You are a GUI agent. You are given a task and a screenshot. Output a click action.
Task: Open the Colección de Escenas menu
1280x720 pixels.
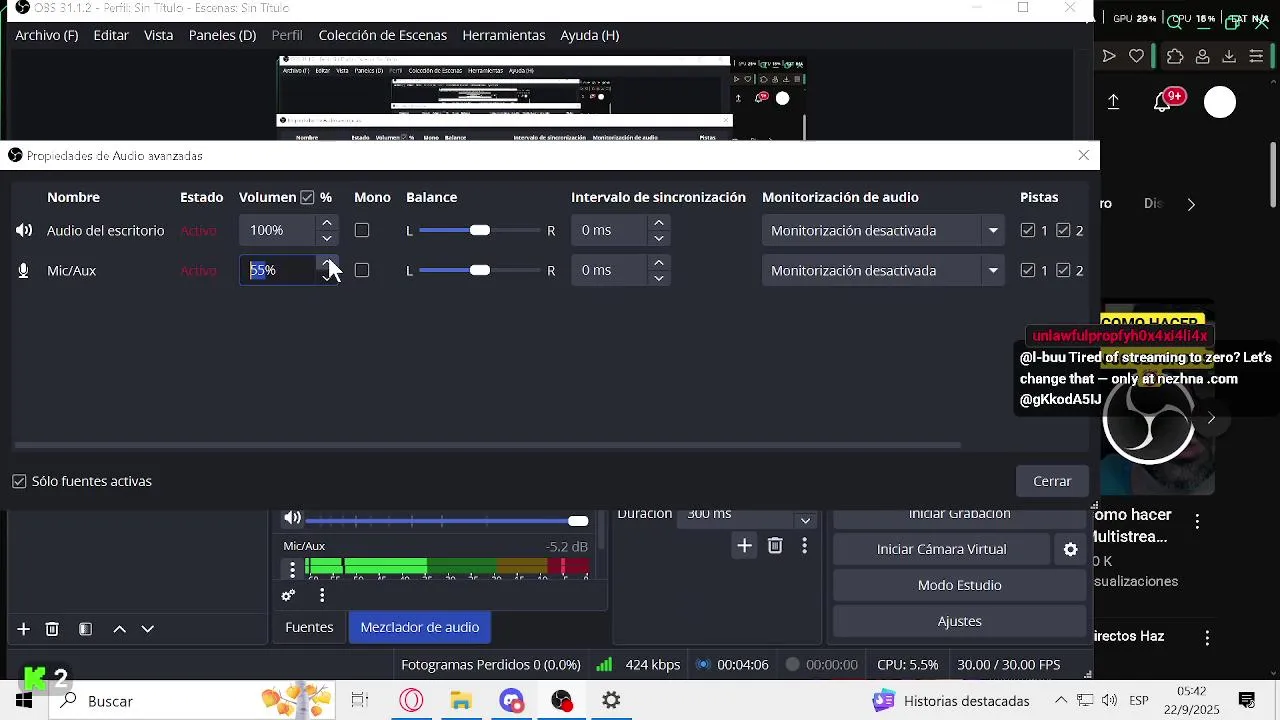click(383, 35)
